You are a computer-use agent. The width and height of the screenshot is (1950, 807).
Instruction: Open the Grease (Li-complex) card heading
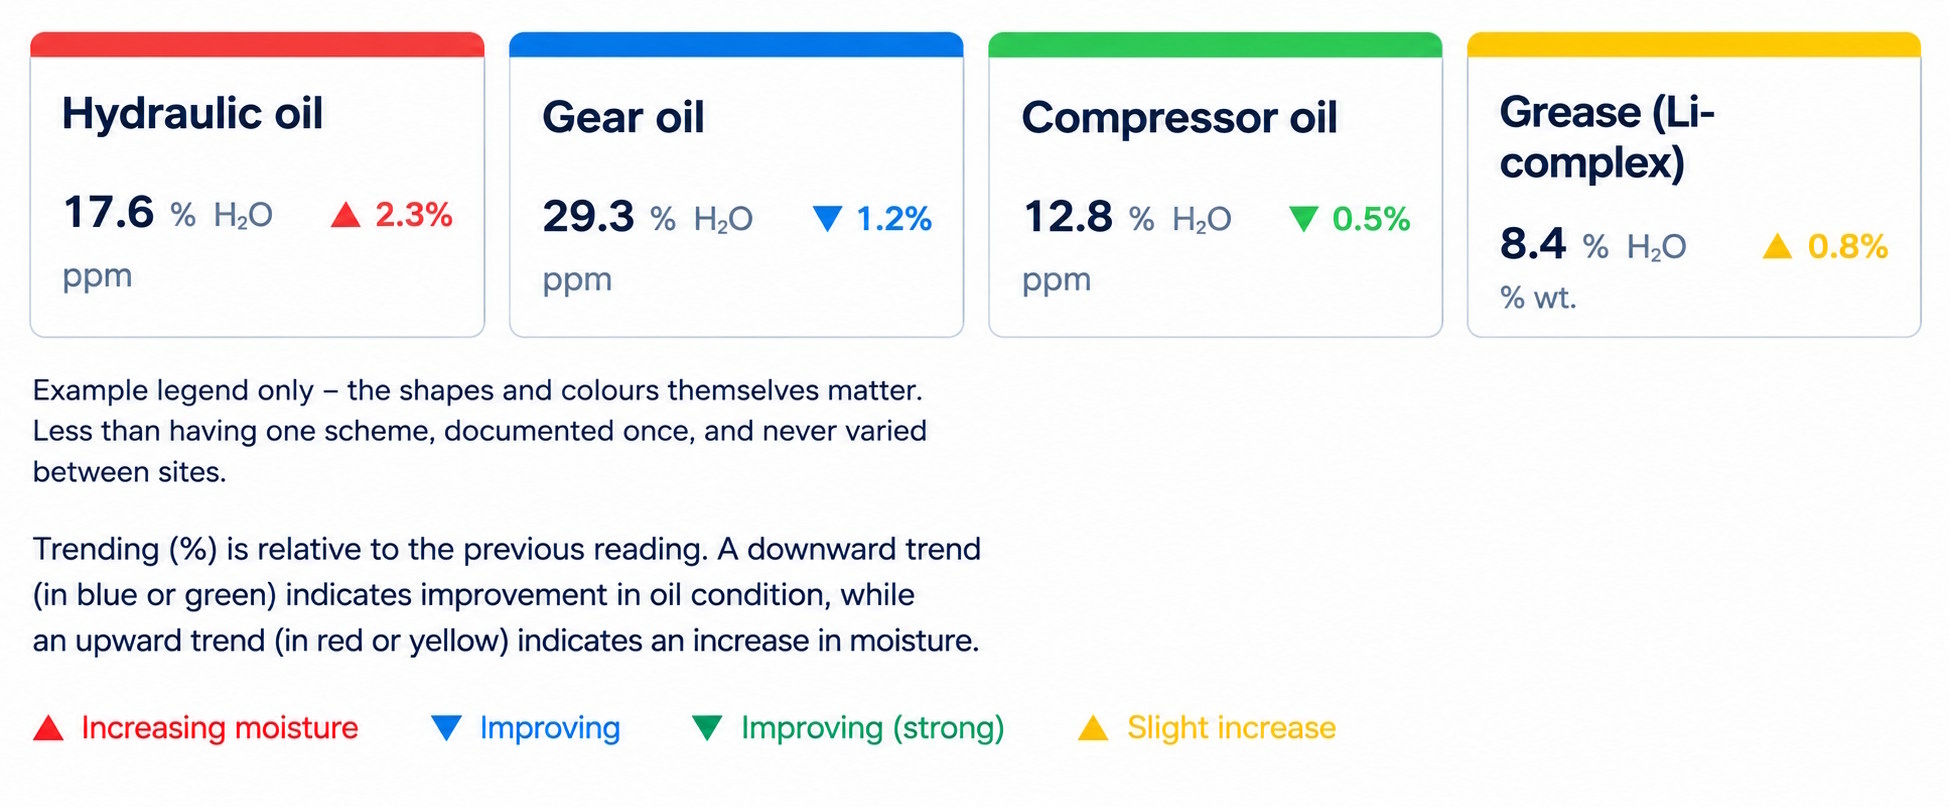(1607, 137)
